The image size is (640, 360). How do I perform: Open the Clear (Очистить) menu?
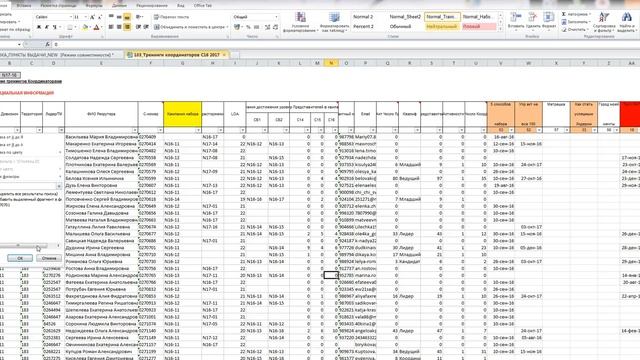click(x=575, y=30)
